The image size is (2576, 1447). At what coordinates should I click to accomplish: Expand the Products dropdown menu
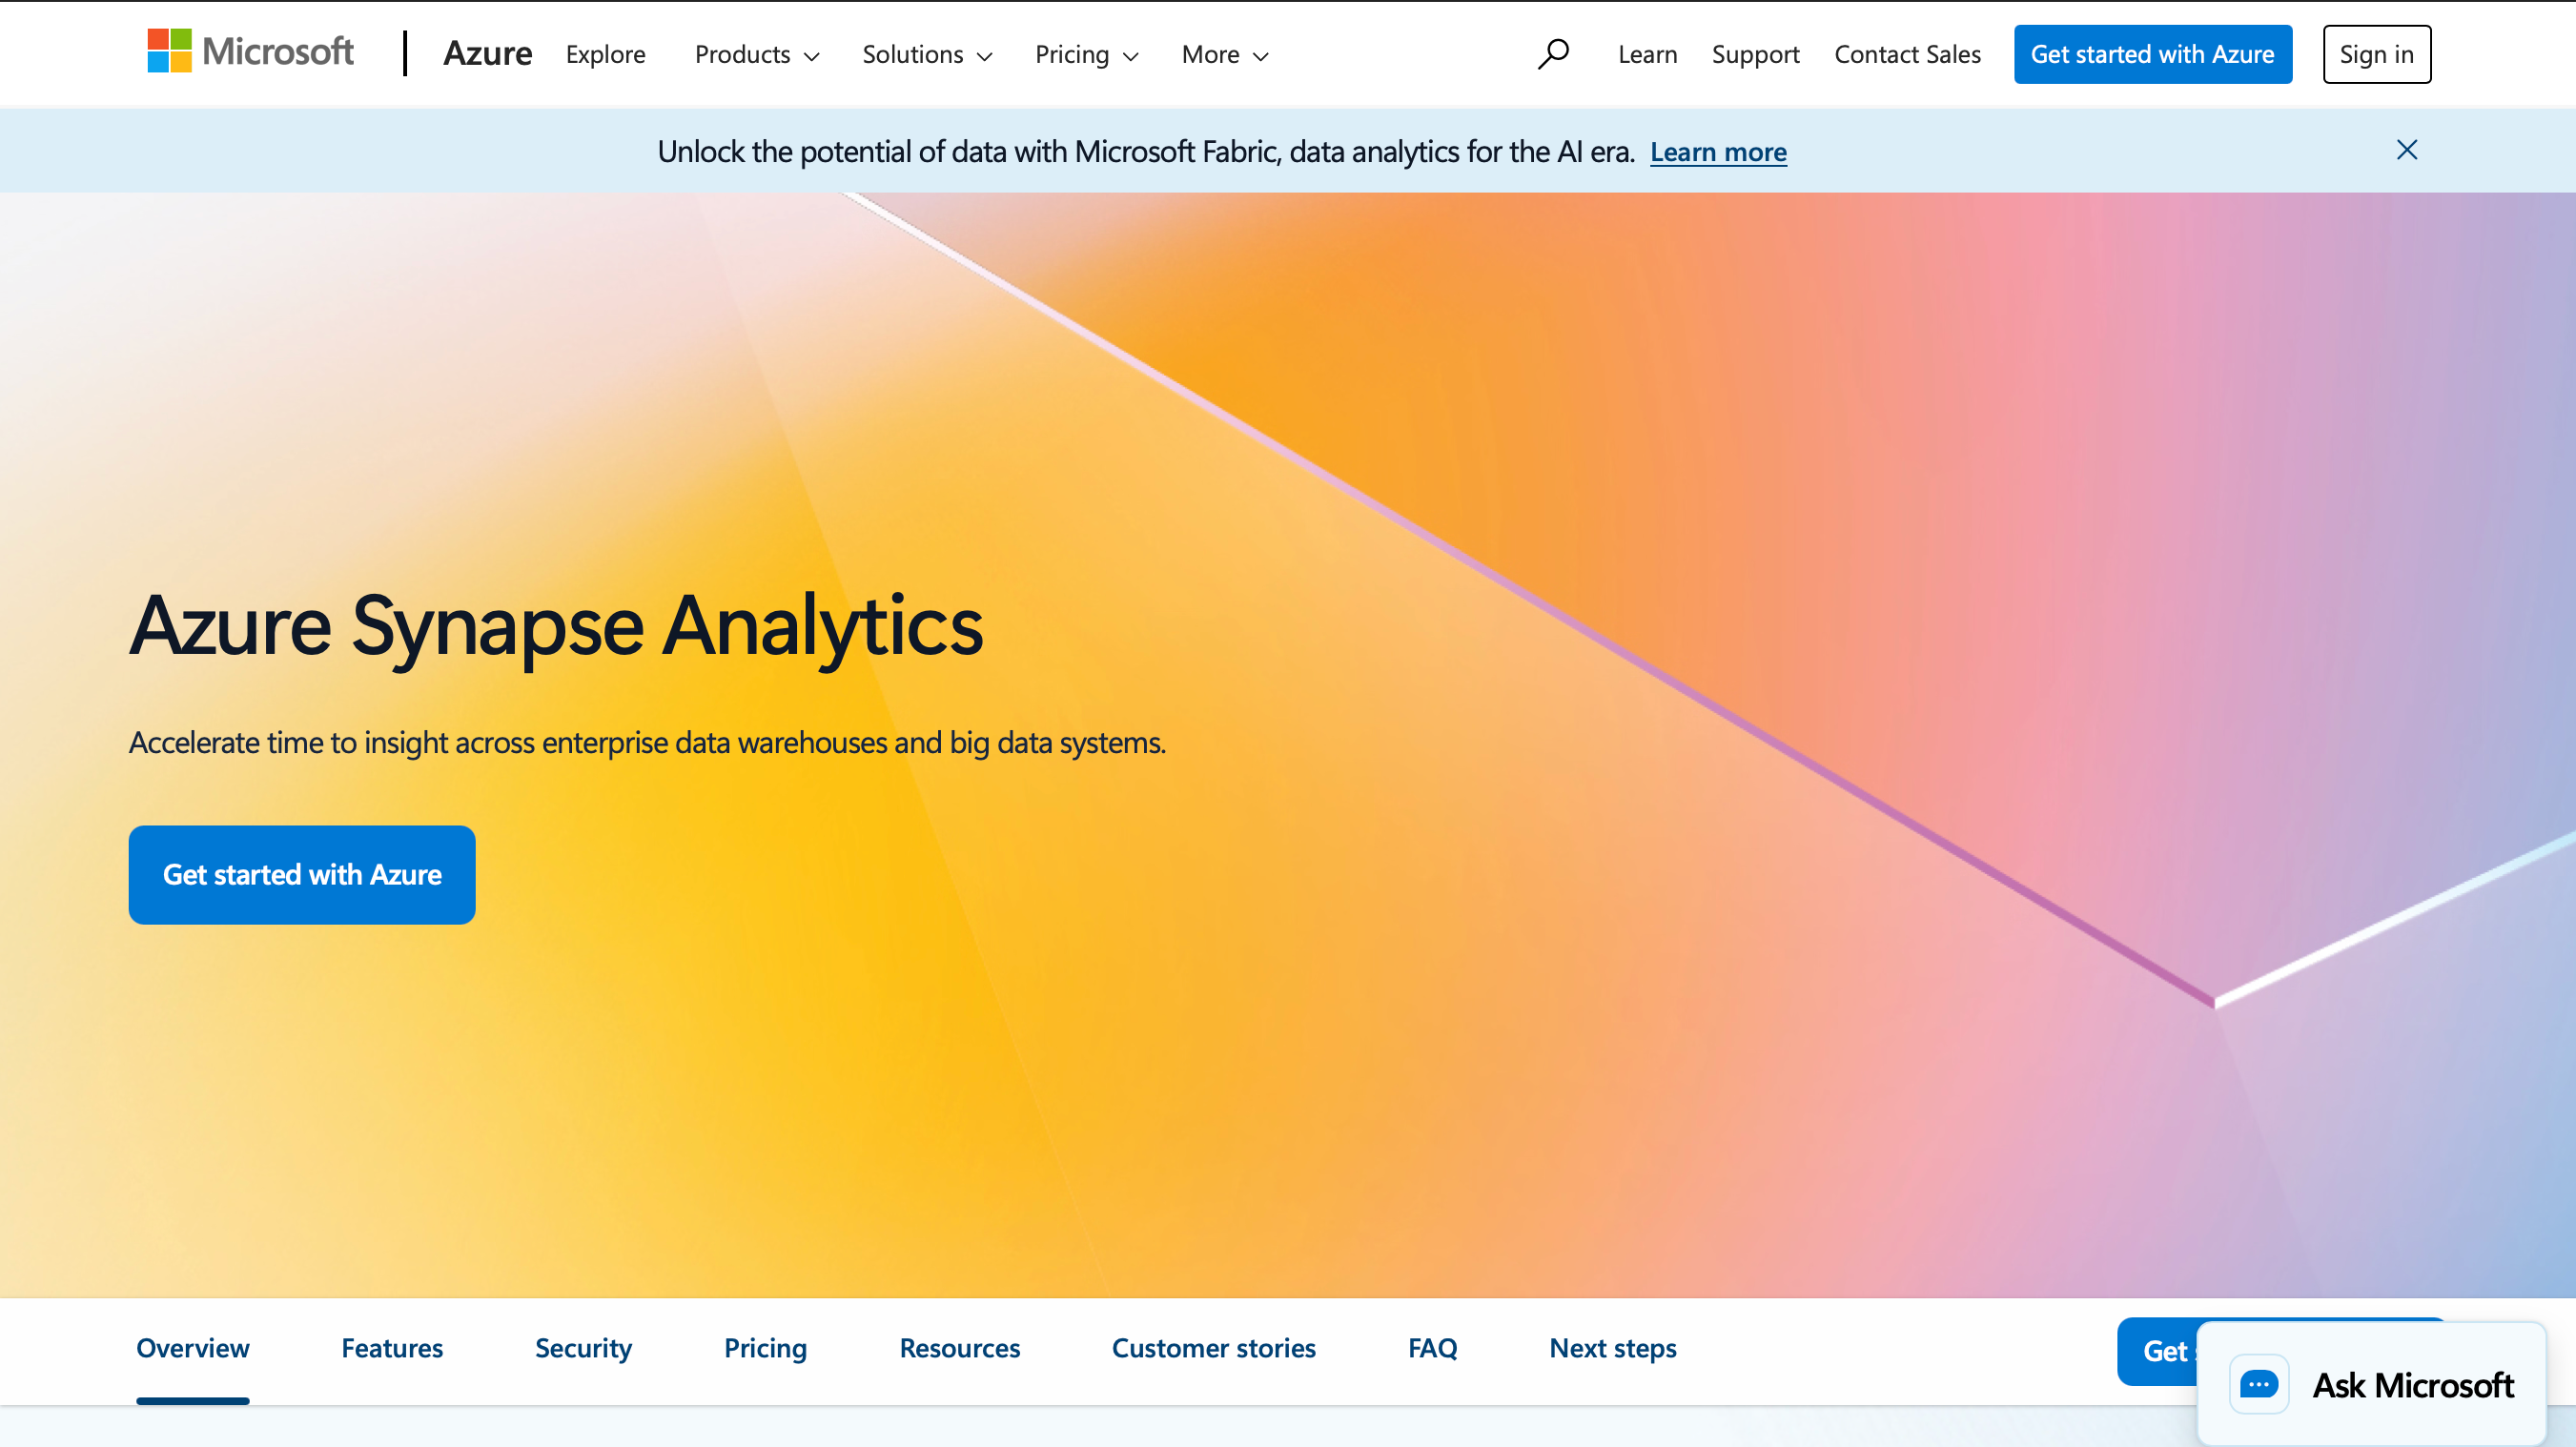coord(756,55)
